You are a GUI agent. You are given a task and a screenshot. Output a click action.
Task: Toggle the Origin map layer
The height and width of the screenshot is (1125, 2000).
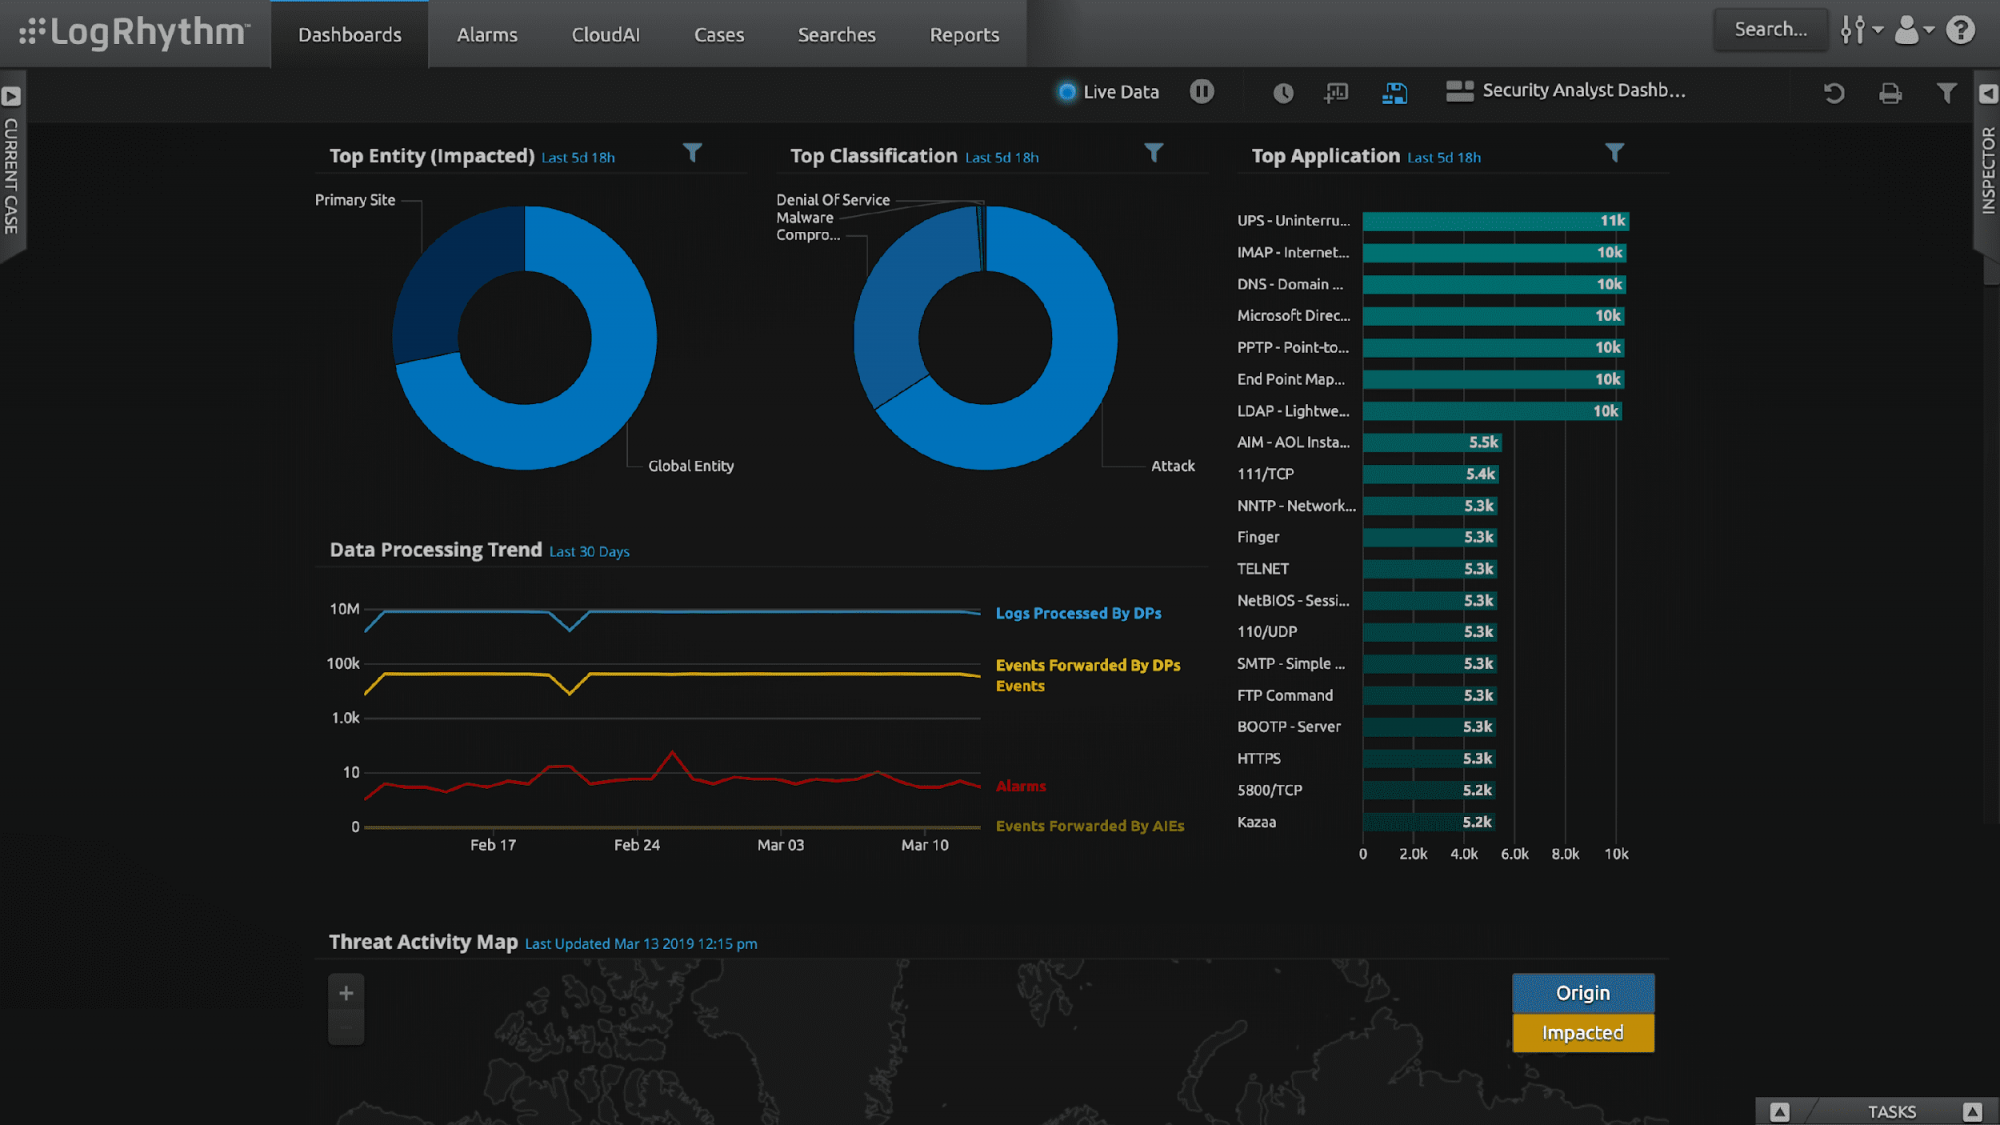click(x=1582, y=993)
